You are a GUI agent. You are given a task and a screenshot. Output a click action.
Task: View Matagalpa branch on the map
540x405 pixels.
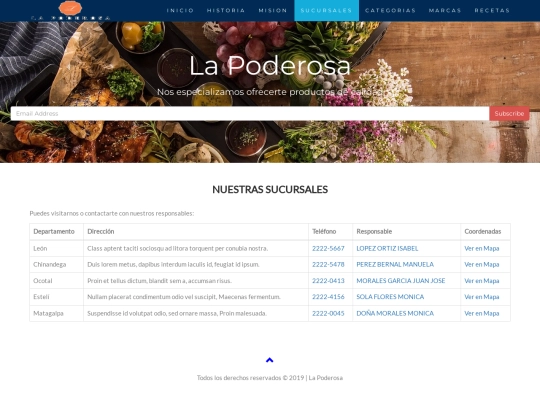[481, 313]
